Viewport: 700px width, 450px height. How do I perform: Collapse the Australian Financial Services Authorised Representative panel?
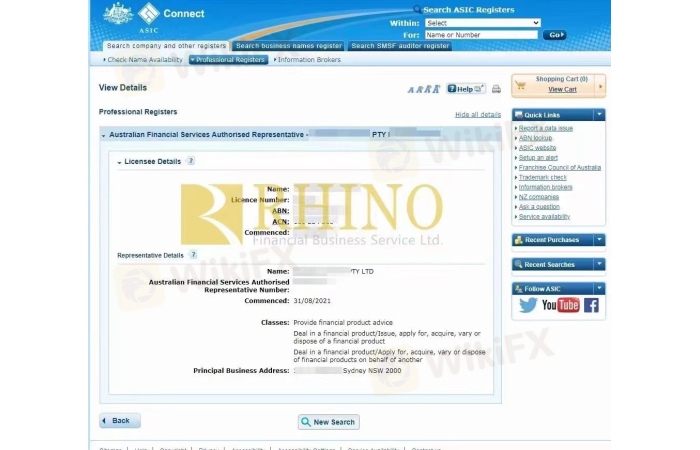(103, 134)
